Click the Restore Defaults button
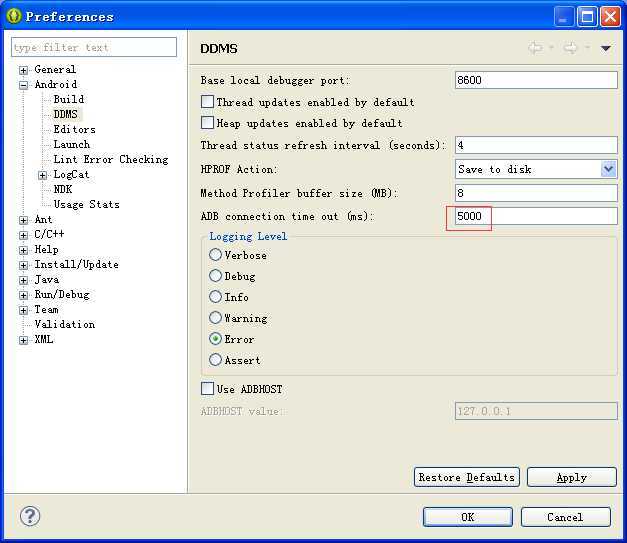The image size is (627, 543). pos(467,477)
